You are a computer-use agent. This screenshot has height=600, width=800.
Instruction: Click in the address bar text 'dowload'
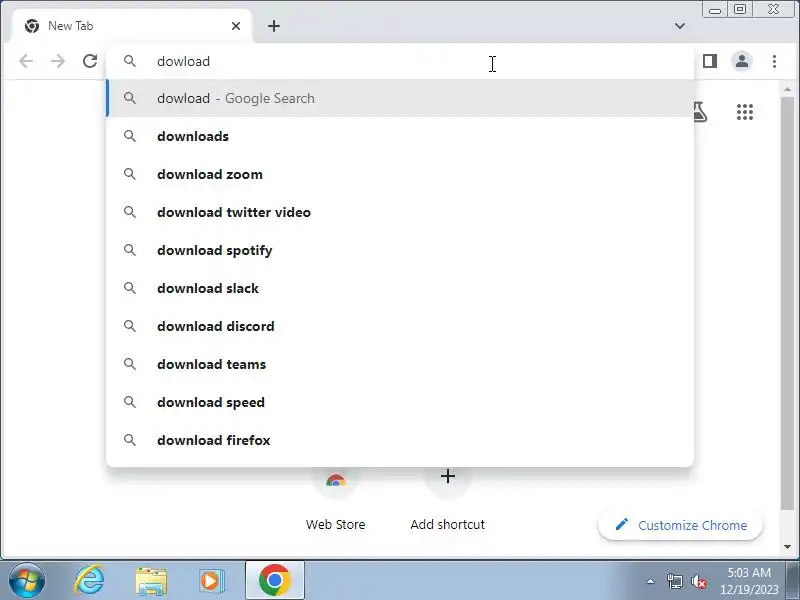[x=183, y=61]
